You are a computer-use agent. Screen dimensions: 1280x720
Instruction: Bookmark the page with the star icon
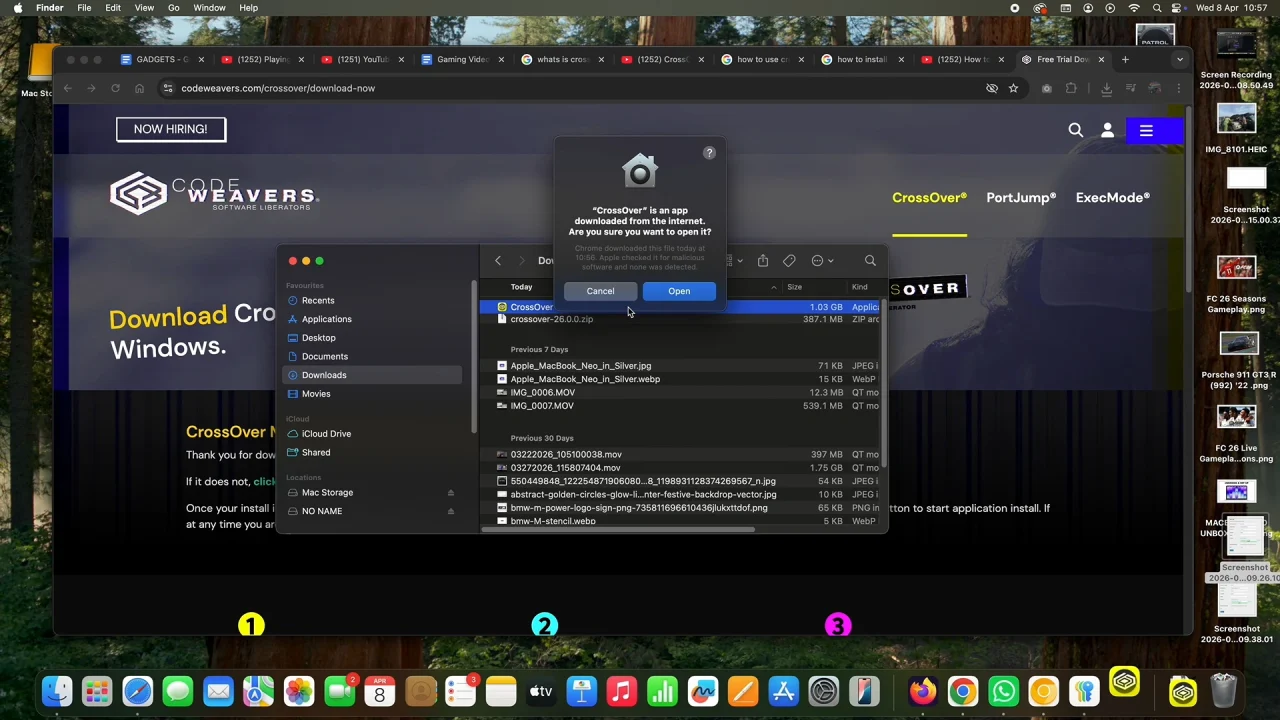[1013, 88]
